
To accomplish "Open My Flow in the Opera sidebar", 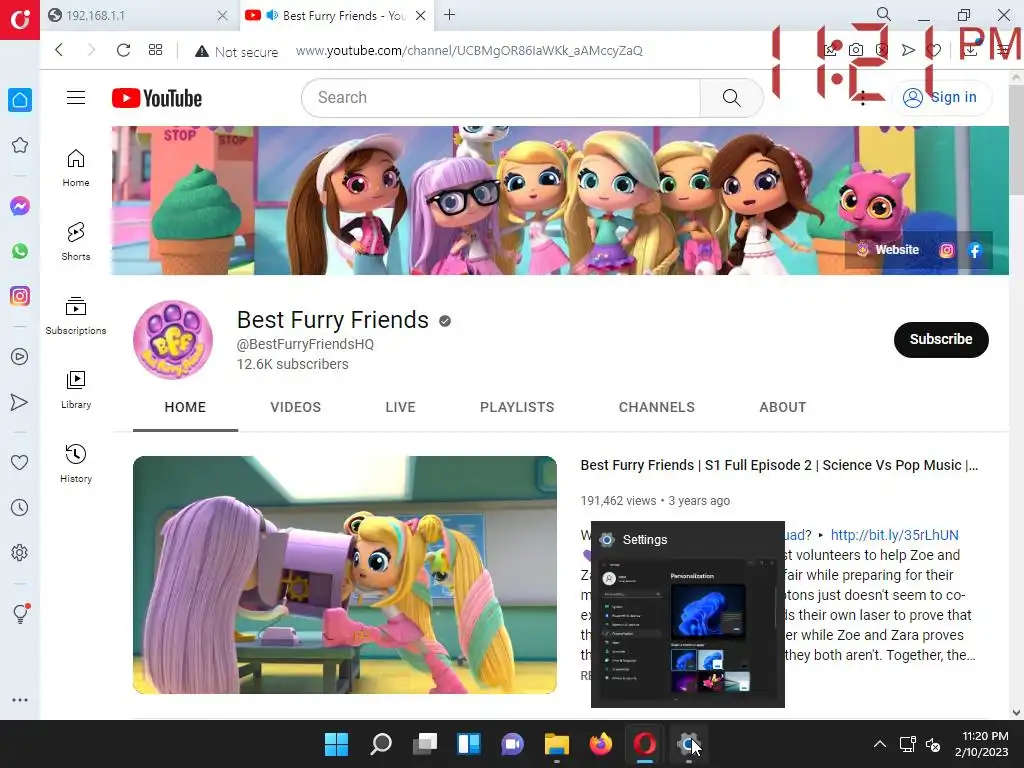I will click(x=20, y=402).
